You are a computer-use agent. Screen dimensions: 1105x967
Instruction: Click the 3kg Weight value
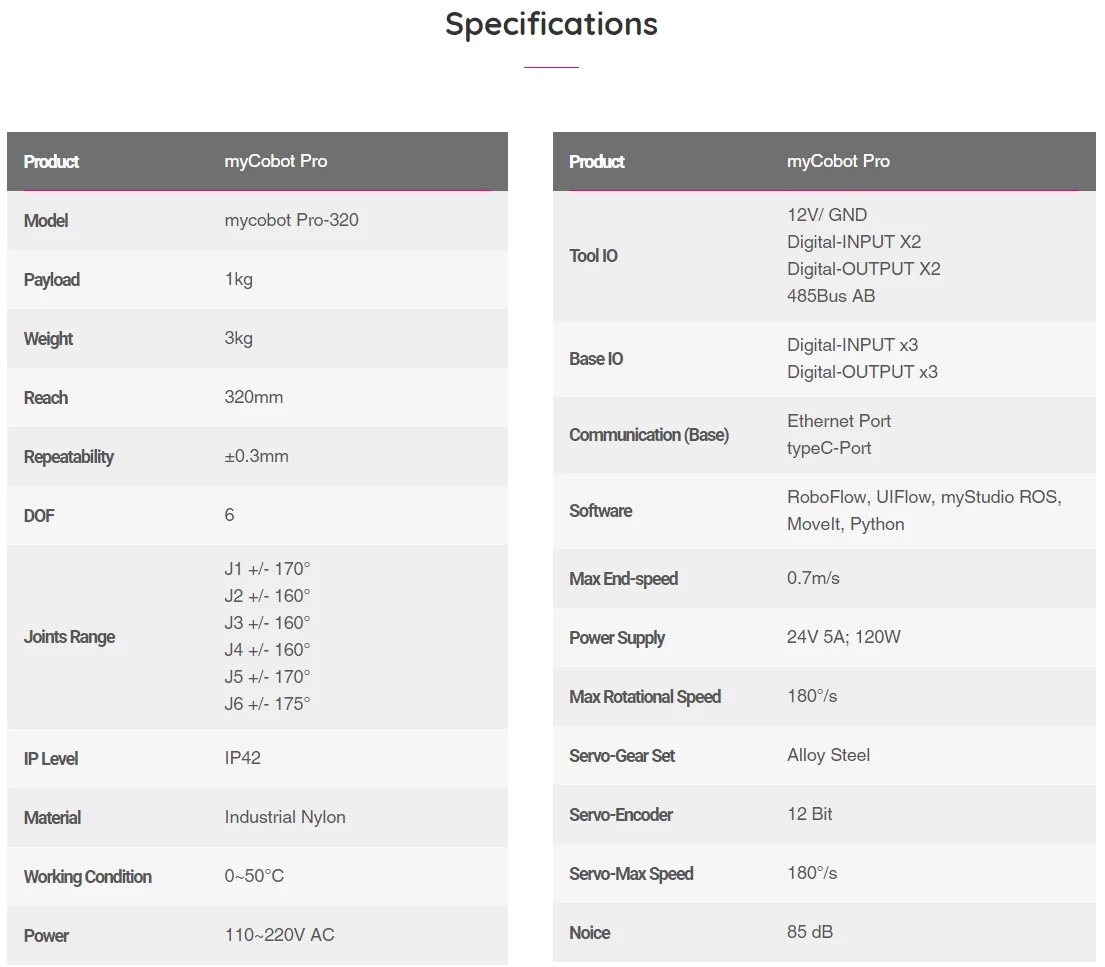click(239, 338)
